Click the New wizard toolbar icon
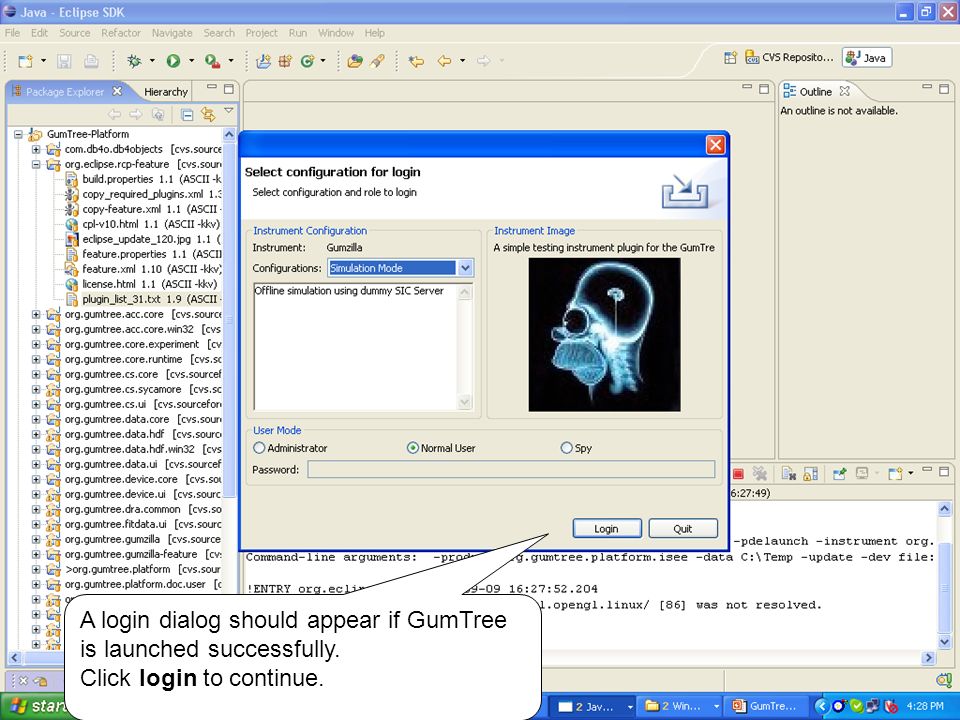 click(25, 61)
